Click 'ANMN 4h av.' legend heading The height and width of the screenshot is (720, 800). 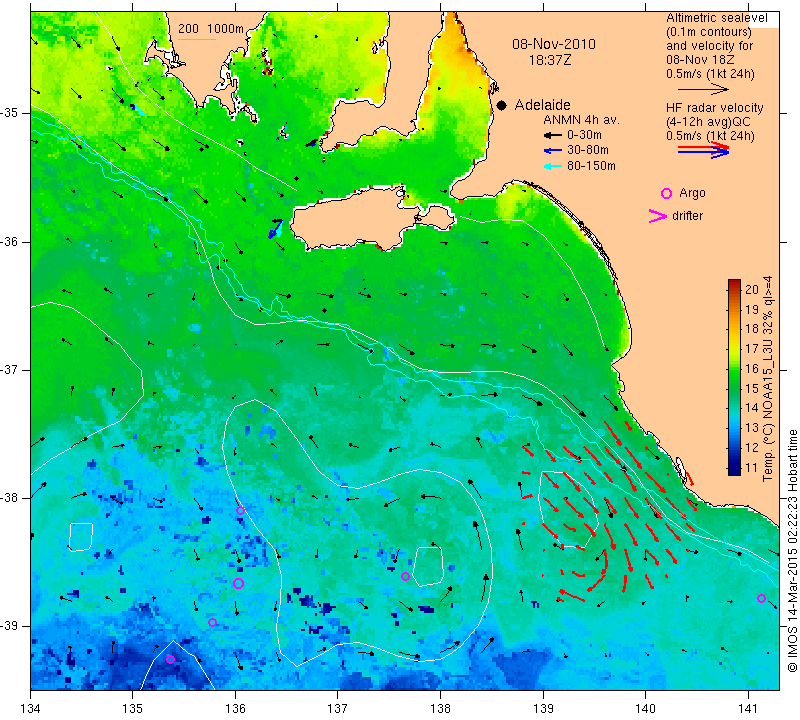[581, 120]
